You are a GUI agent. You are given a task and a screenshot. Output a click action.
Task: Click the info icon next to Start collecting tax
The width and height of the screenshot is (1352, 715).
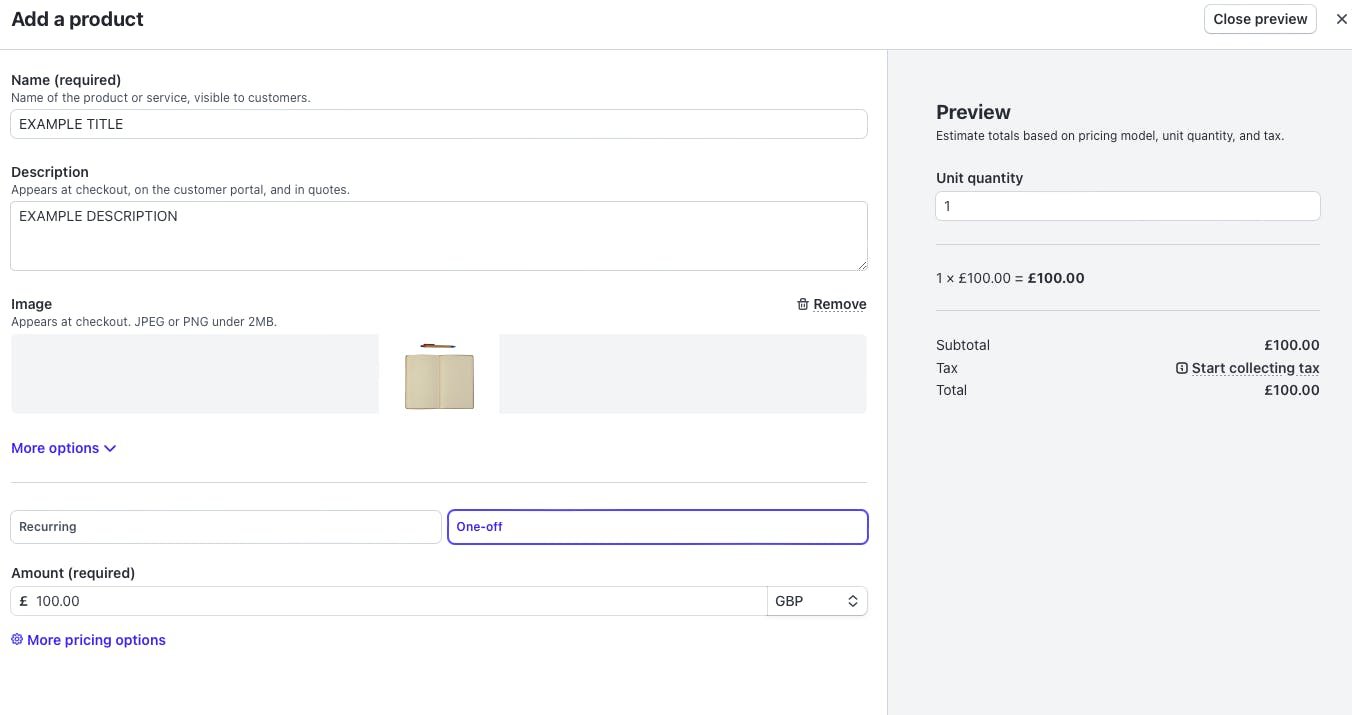(x=1182, y=368)
